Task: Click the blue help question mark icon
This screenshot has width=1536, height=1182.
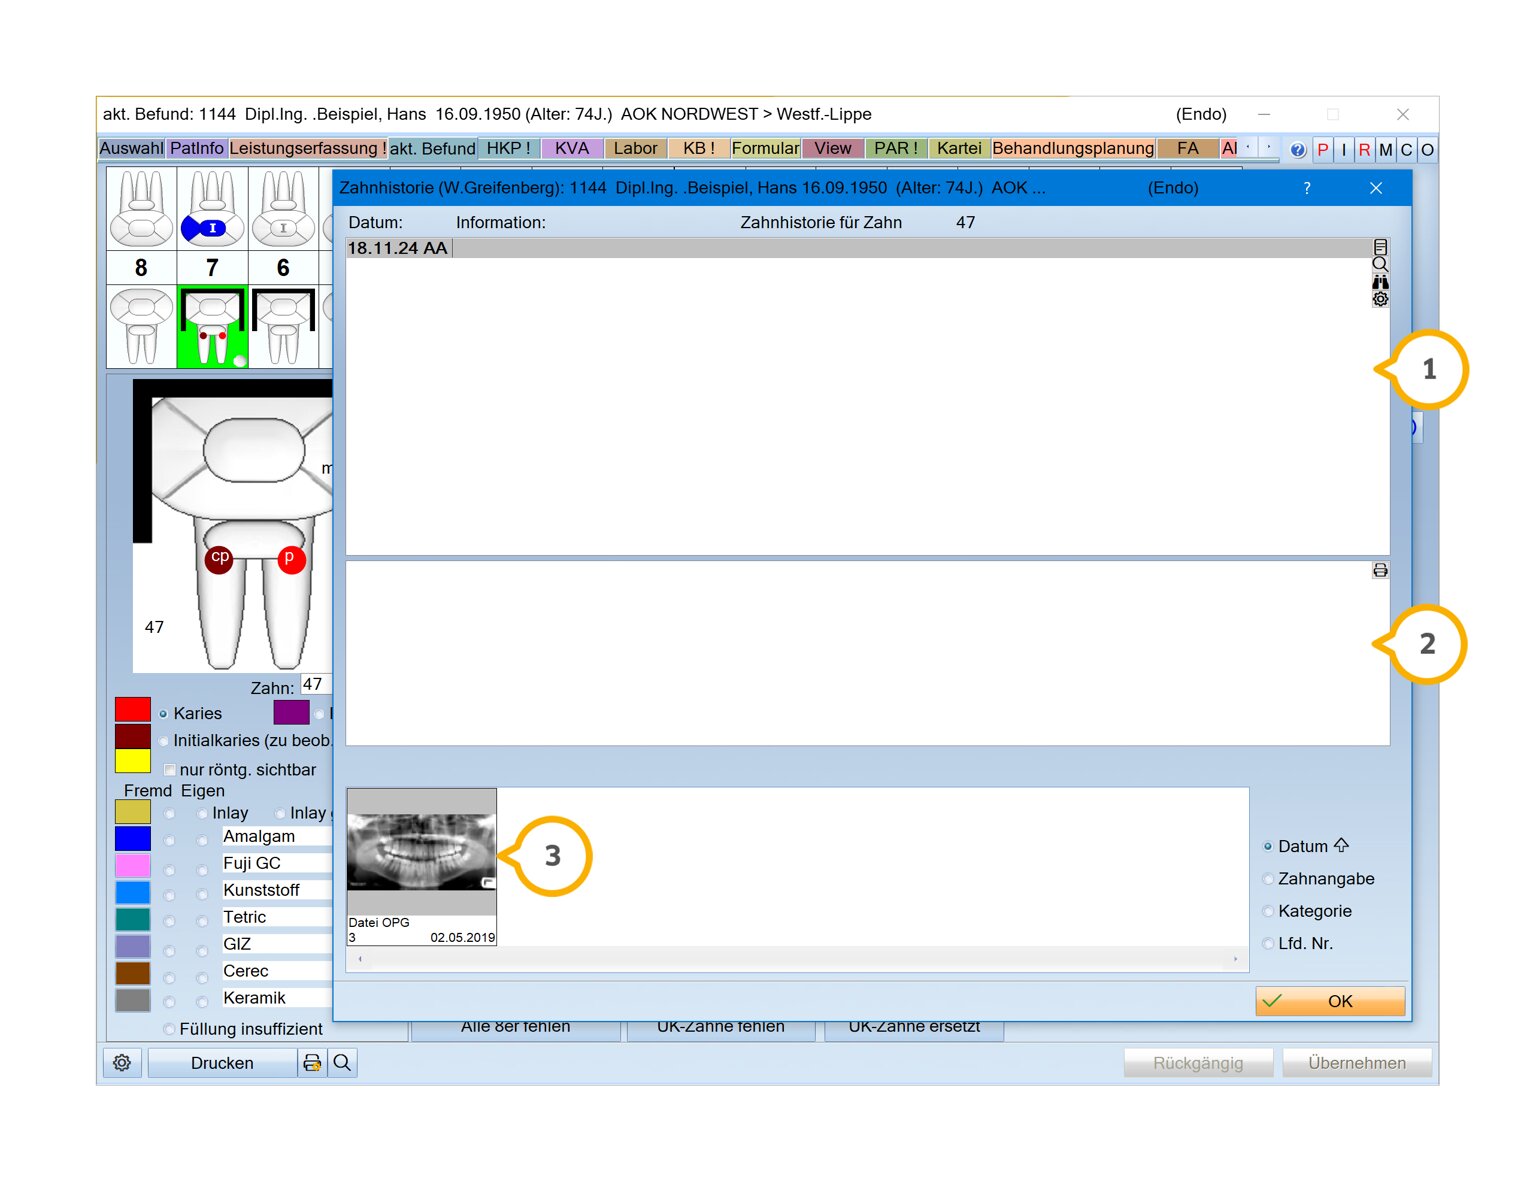Action: coord(1297,150)
